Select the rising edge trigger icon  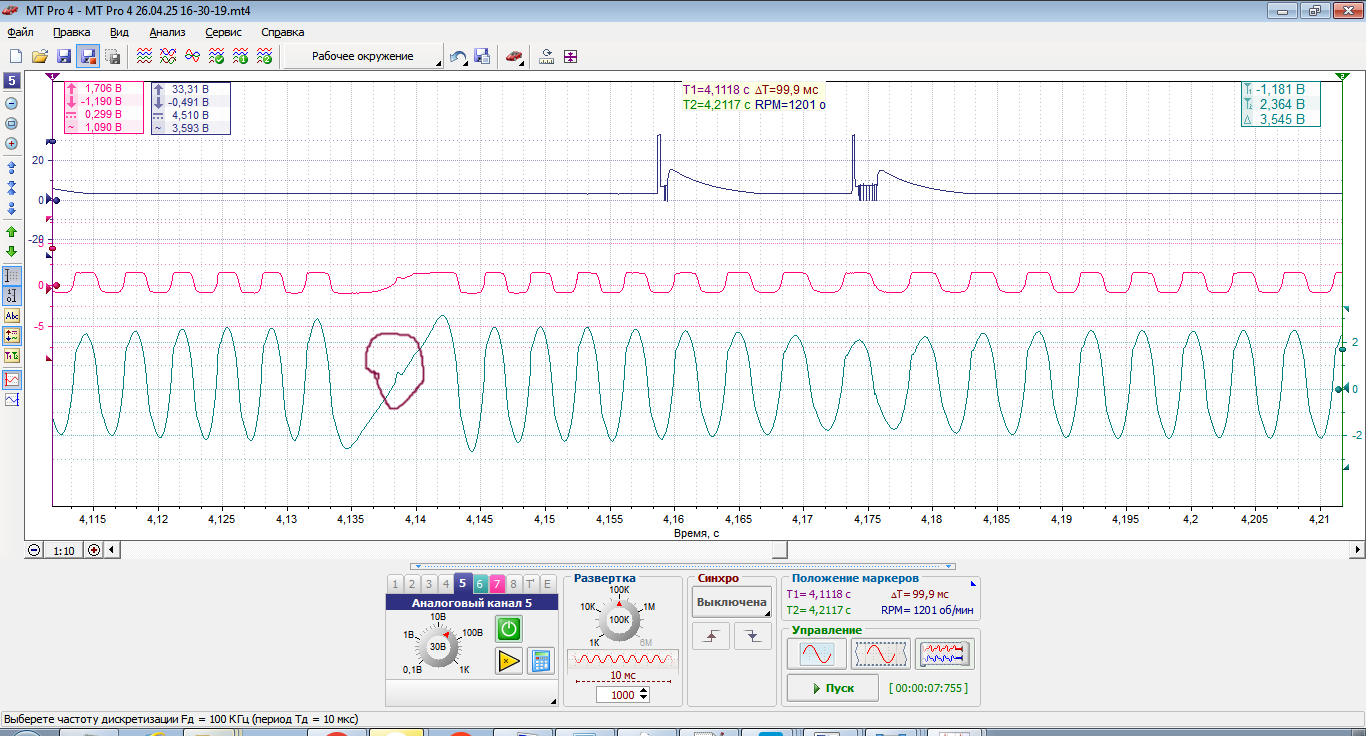pos(711,636)
